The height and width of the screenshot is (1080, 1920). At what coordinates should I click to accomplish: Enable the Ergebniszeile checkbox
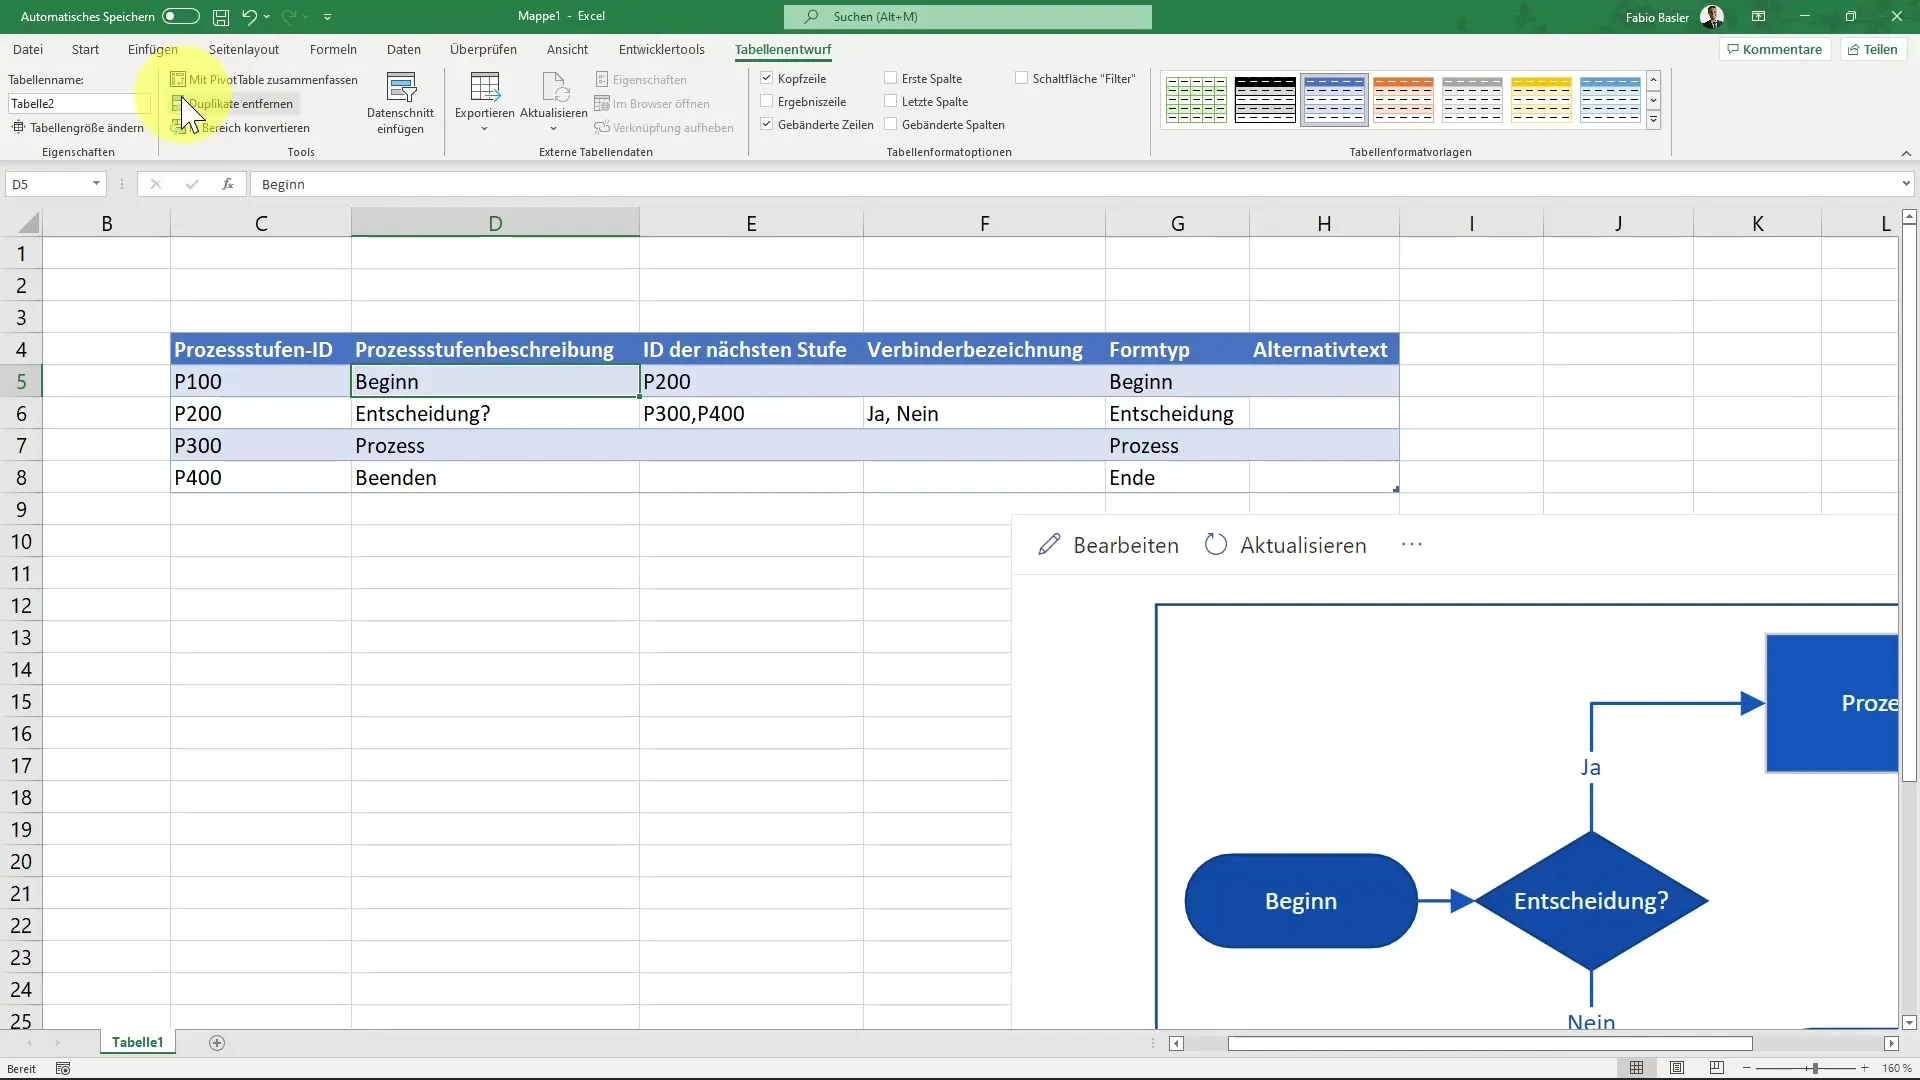click(767, 101)
